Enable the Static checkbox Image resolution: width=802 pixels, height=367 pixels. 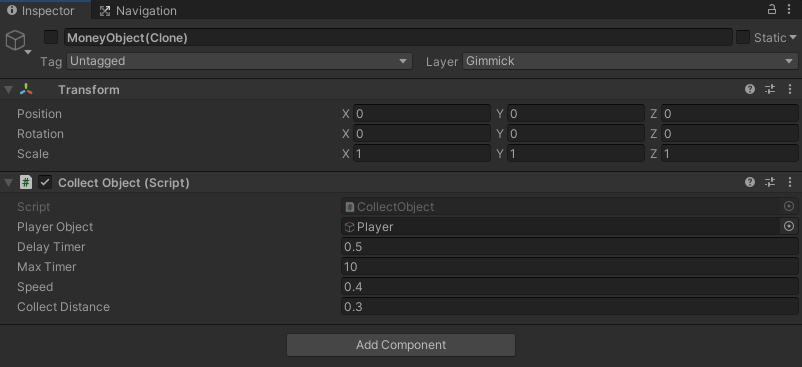coord(743,37)
